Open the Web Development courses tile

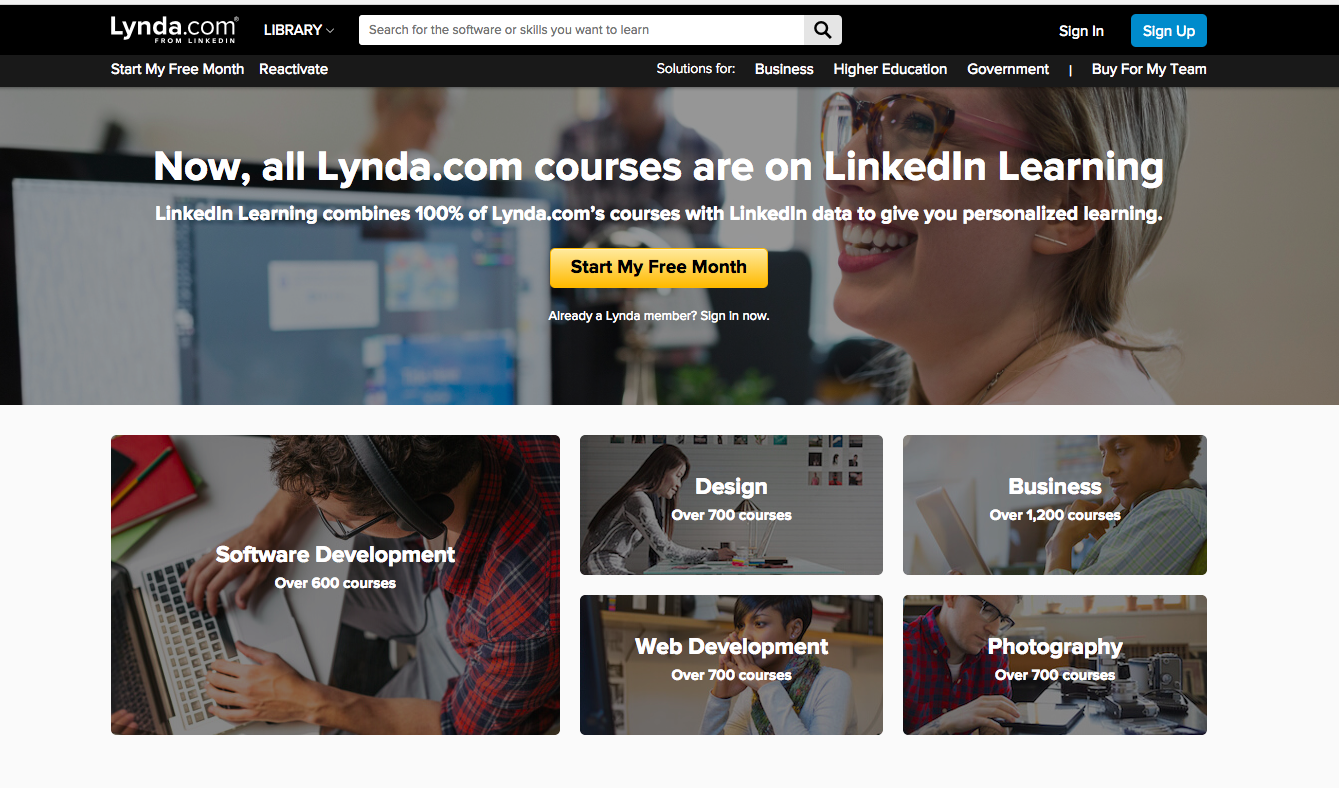tap(731, 665)
